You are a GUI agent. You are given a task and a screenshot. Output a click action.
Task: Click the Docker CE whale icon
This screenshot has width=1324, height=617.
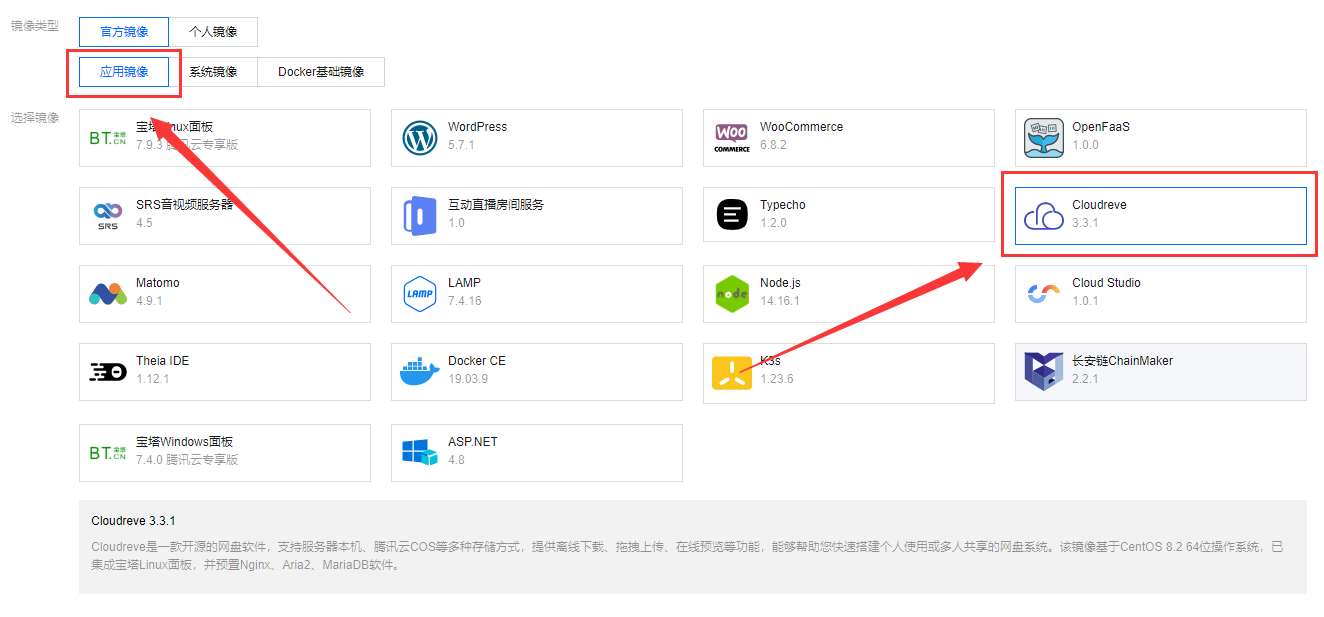[x=420, y=372]
